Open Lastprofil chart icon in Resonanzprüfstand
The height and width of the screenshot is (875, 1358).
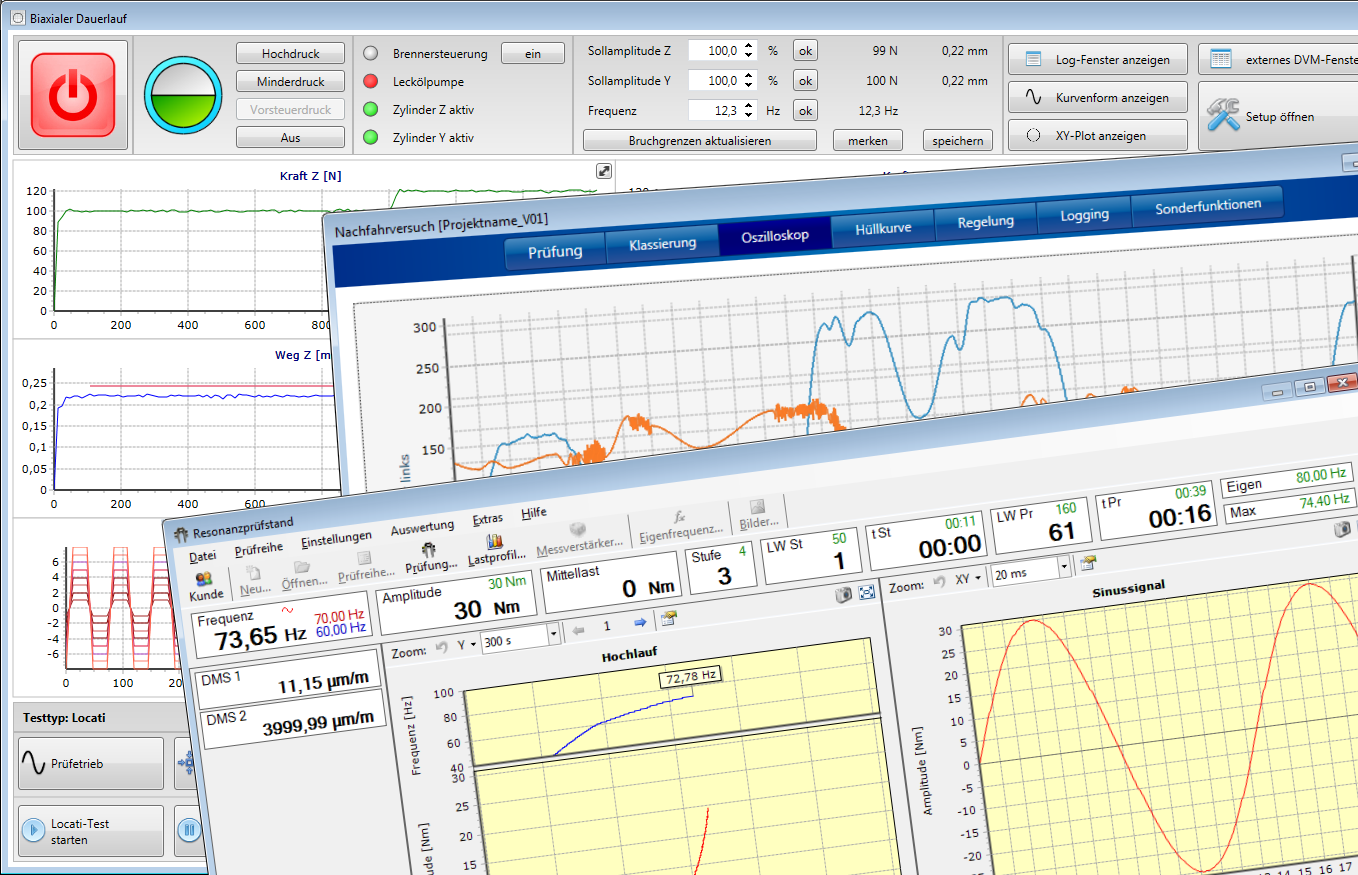pos(494,541)
